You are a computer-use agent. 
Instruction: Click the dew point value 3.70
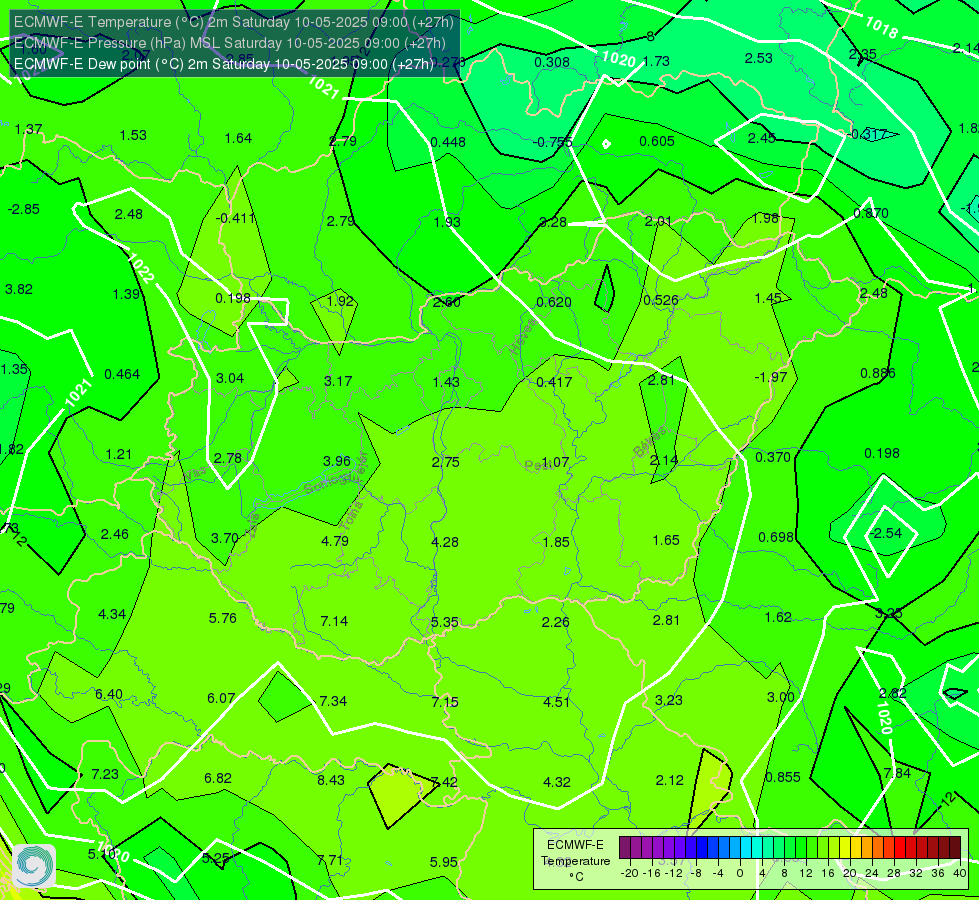click(x=225, y=538)
